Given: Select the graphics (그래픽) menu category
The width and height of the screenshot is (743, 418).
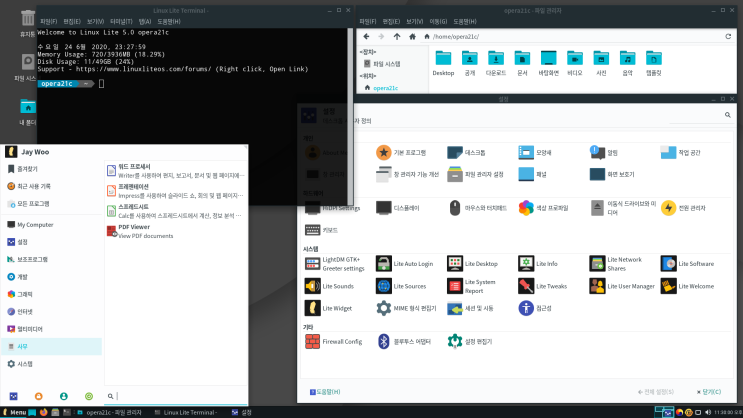Looking at the screenshot, I should click(x=51, y=294).
